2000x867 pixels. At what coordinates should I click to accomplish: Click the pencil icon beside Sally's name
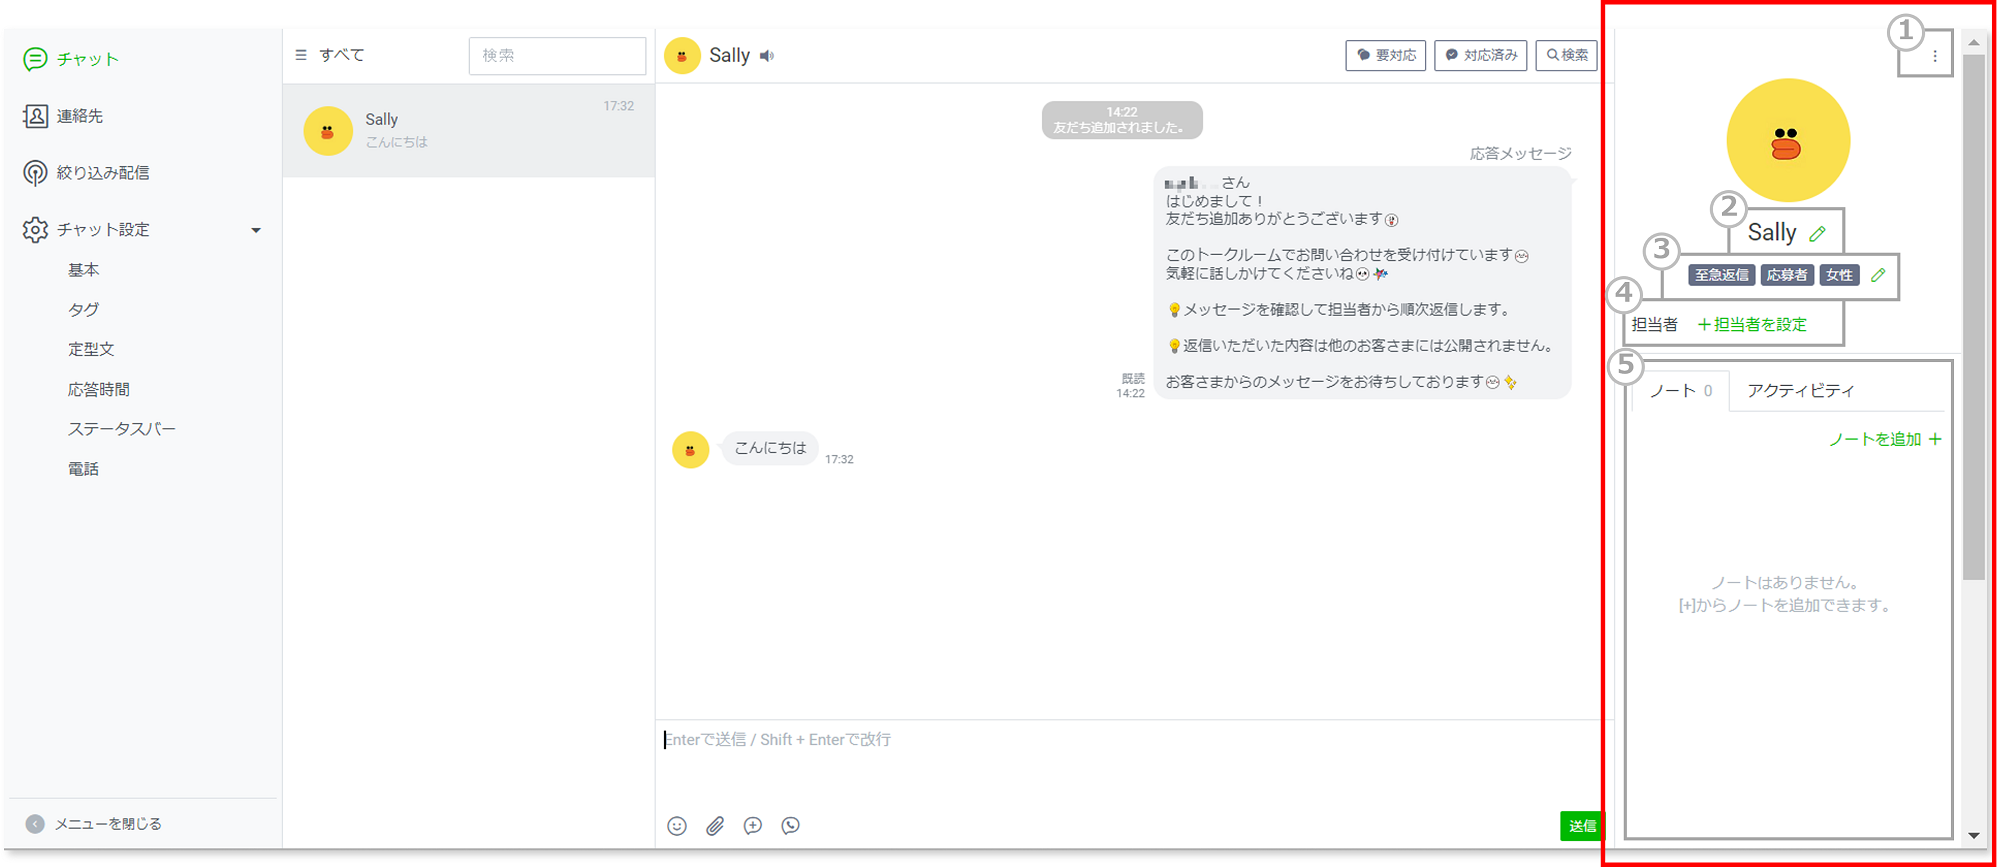[1817, 234]
